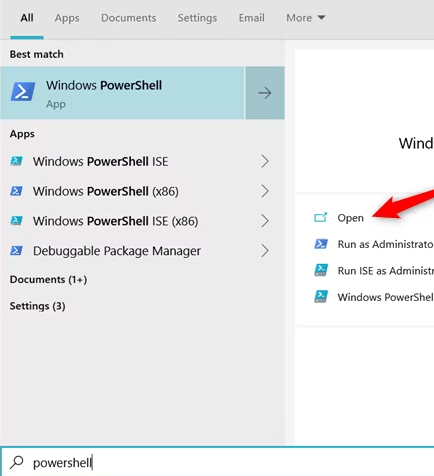This screenshot has height=476, width=434.
Task: Click the magnifier icon in search box
Action: click(17, 462)
